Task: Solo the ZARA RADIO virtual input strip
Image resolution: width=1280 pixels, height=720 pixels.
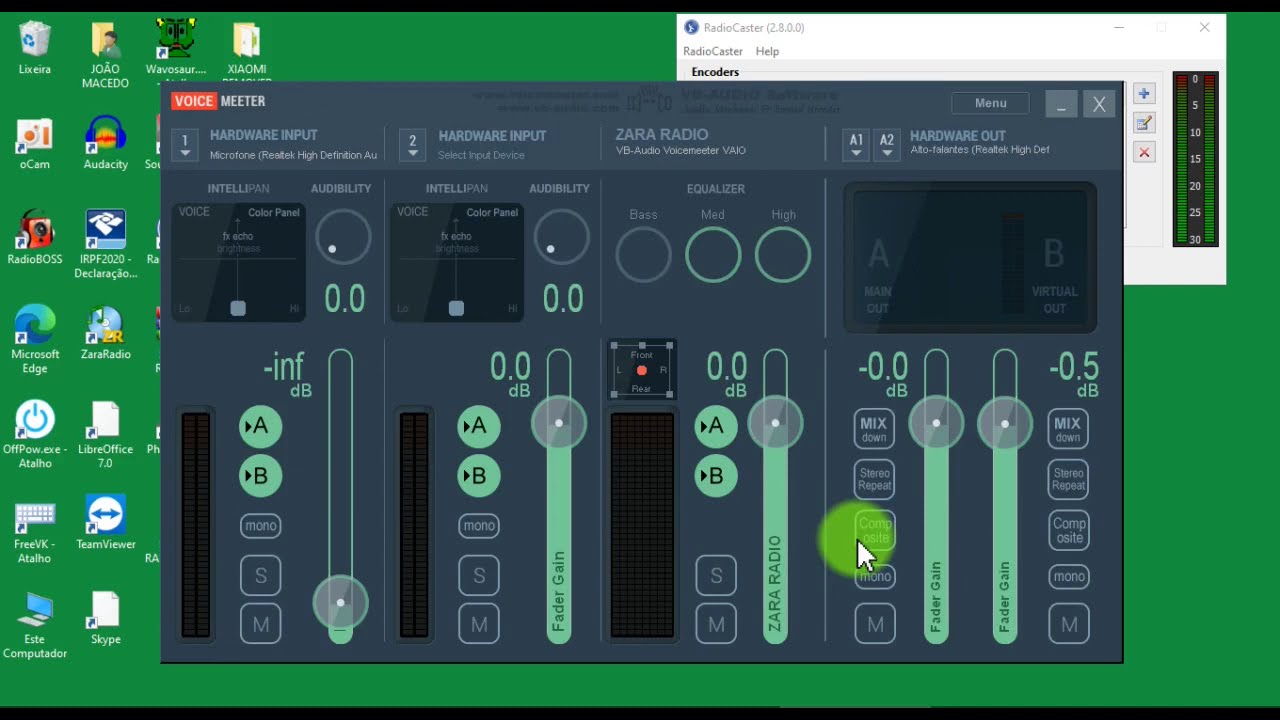Action: 716,575
